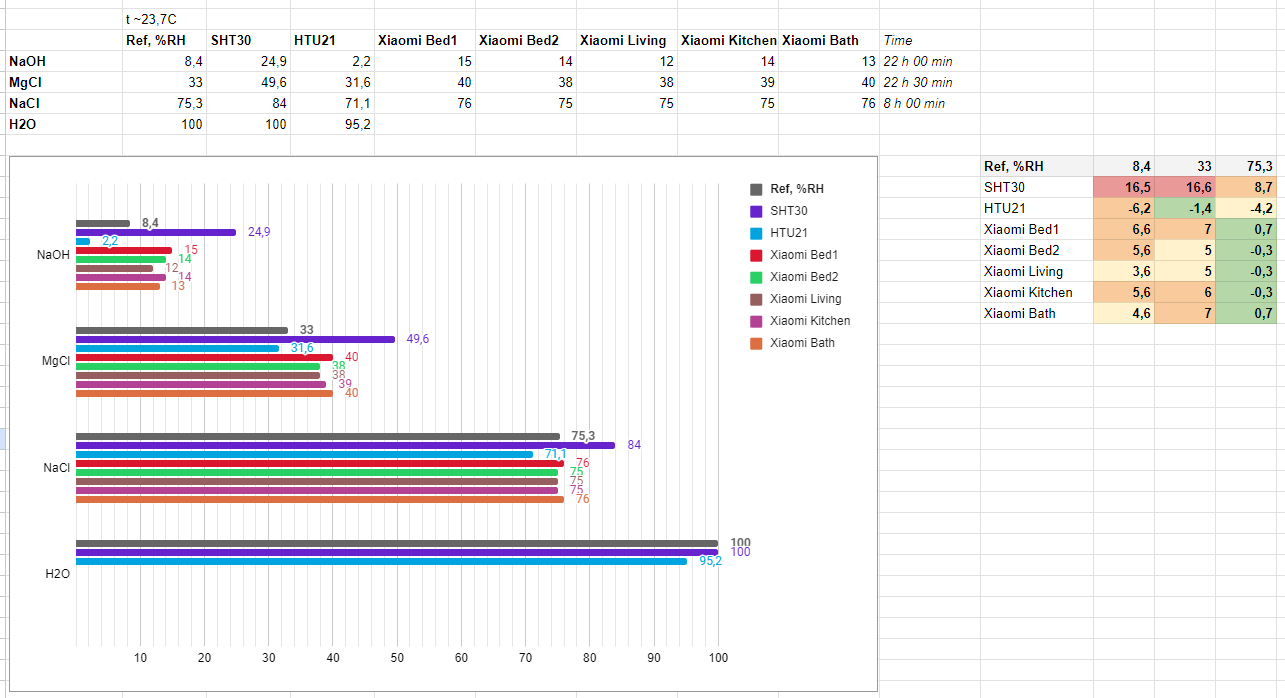Select the blue HTU21 legend swatch
This screenshot has height=698, width=1285.
756,233
